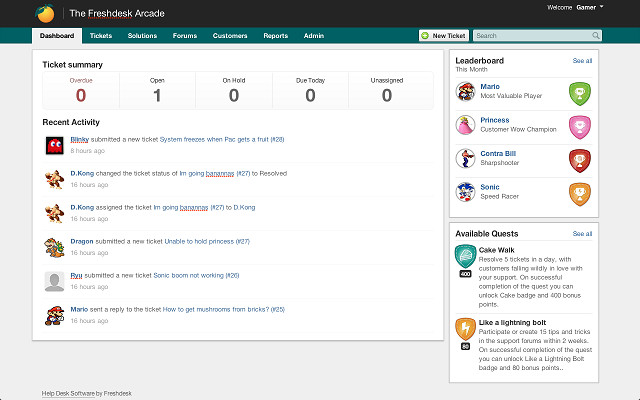Open the Sonic name link in Leaderboard
The height and width of the screenshot is (400, 640).
tap(490, 187)
